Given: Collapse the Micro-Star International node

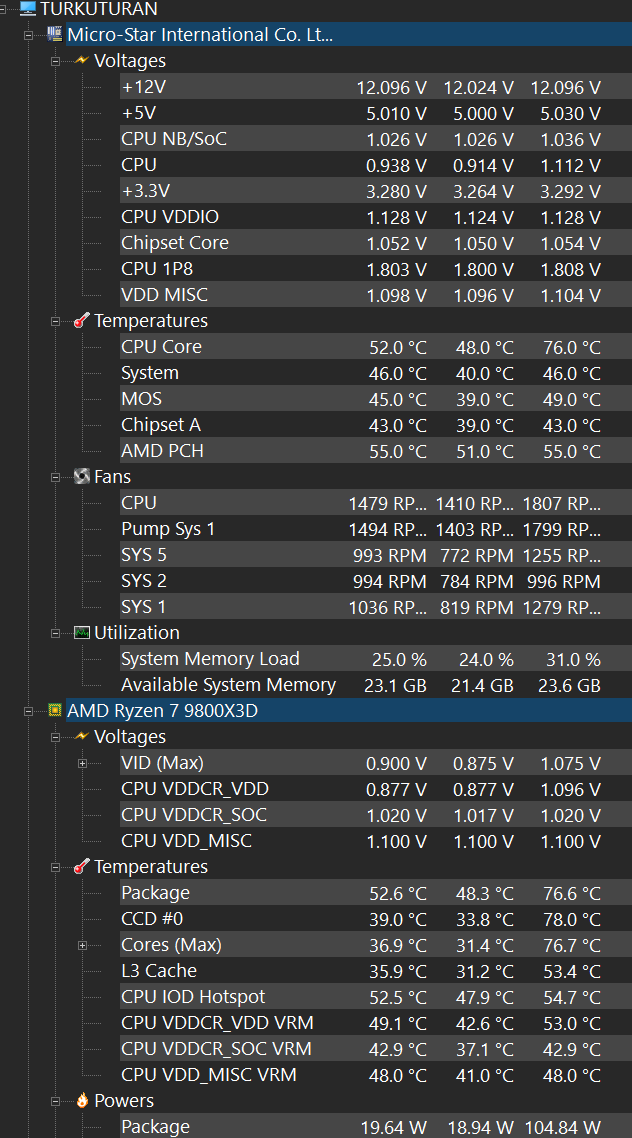Looking at the screenshot, I should click(28, 35).
